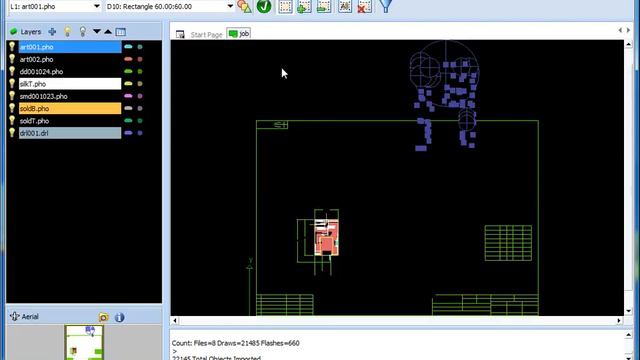This screenshot has height=360, width=640.
Task: Click the green Layers panel icon
Action: tap(14, 31)
